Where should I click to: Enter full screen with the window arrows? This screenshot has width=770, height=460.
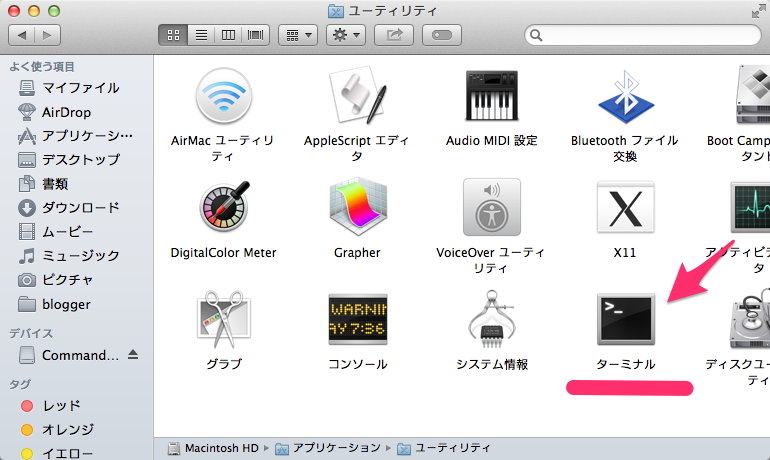[758, 11]
